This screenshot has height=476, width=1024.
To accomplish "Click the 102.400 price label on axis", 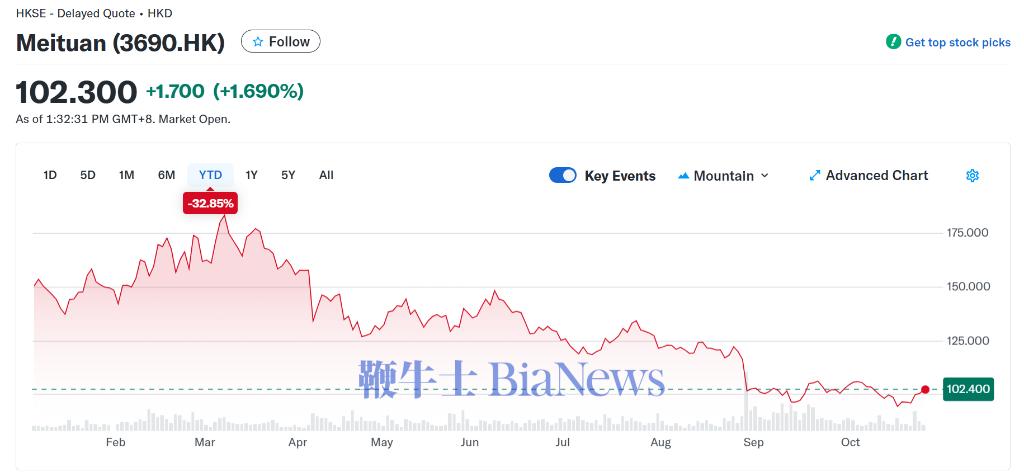I will (967, 389).
